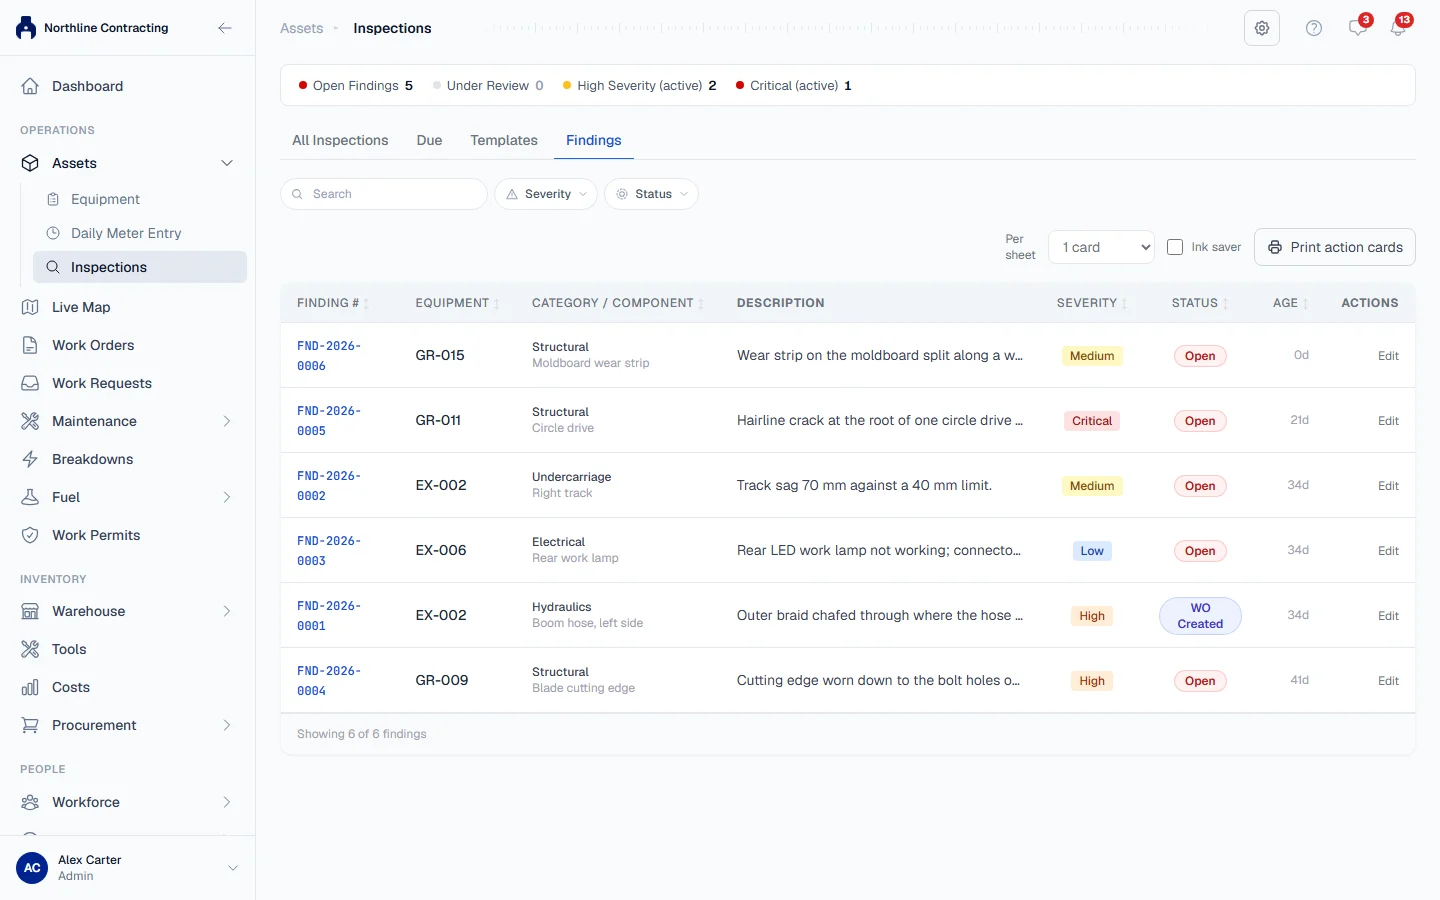Viewport: 1440px width, 900px height.
Task: Open the help question-mark icon
Action: (1314, 28)
